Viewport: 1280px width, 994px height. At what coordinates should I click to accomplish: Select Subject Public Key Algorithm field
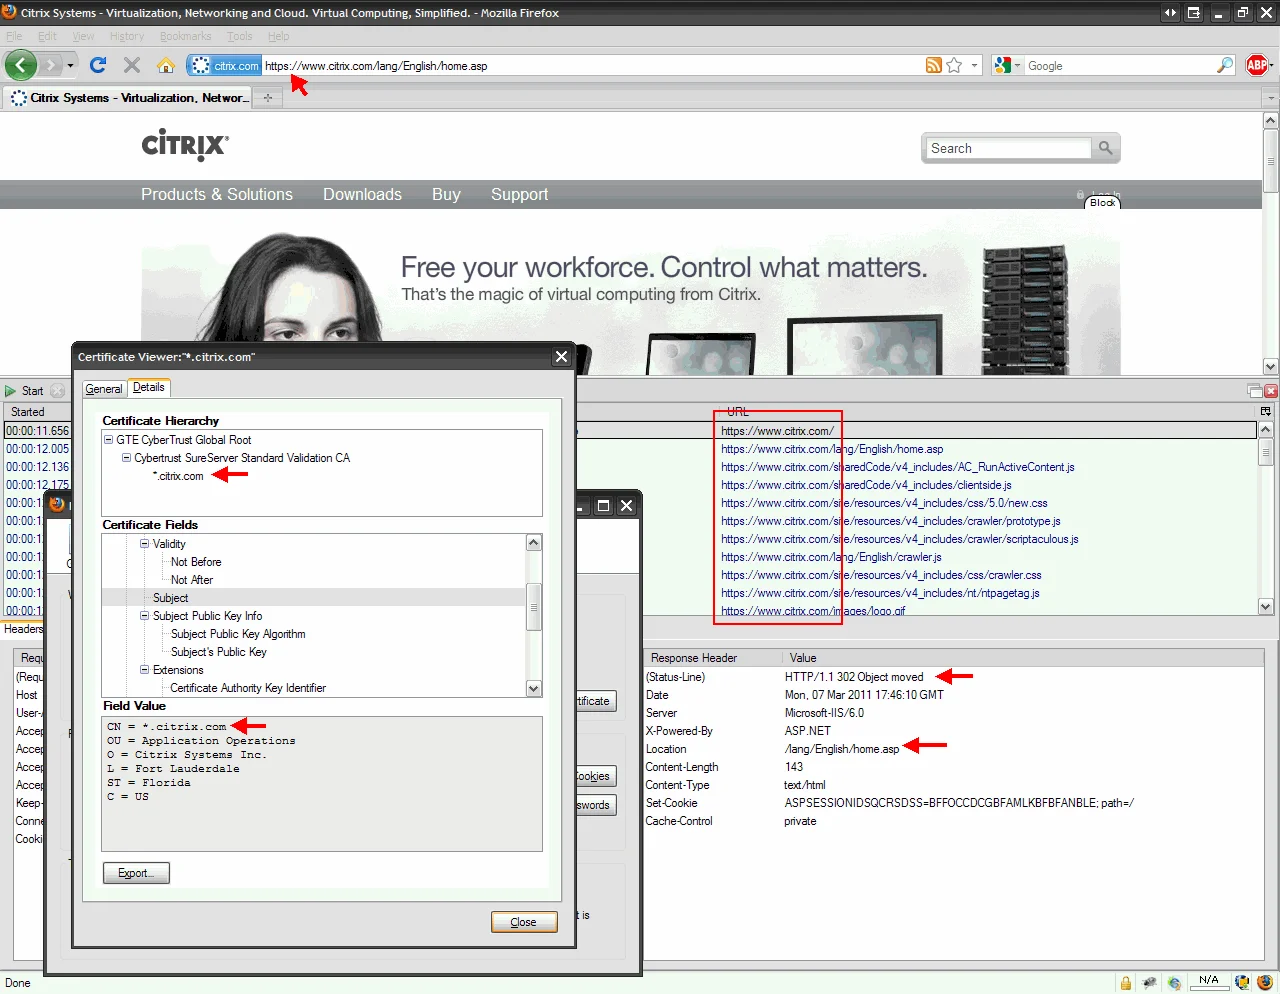238,634
